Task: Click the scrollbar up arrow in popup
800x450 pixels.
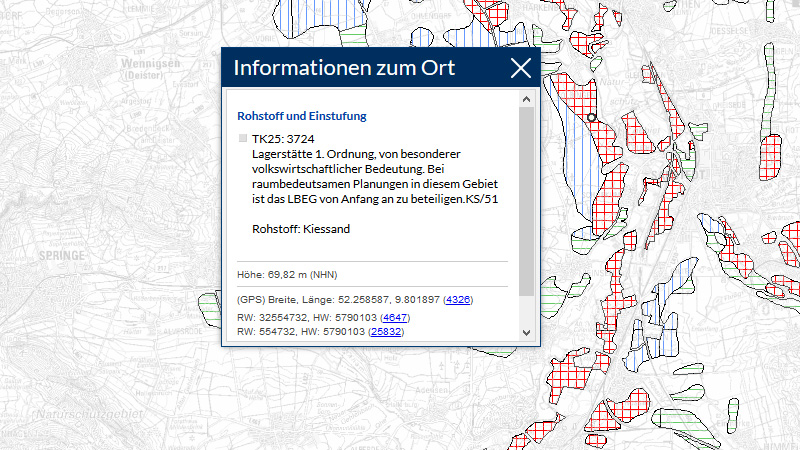Action: coord(526,100)
